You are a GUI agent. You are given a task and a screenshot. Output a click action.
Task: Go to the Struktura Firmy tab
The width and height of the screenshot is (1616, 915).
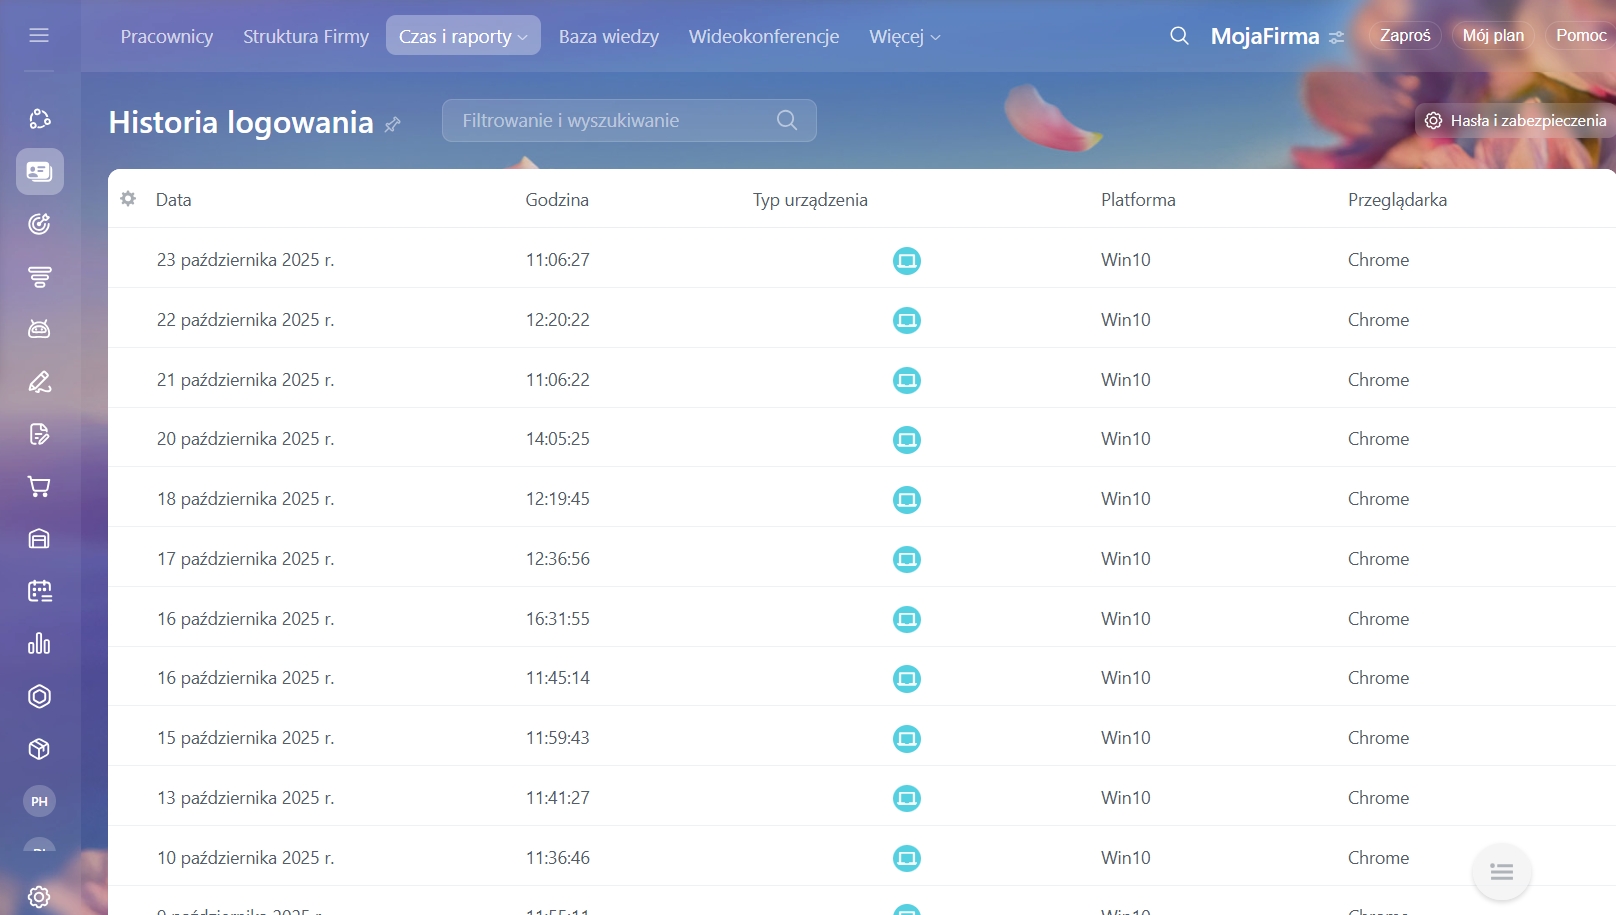[305, 37]
